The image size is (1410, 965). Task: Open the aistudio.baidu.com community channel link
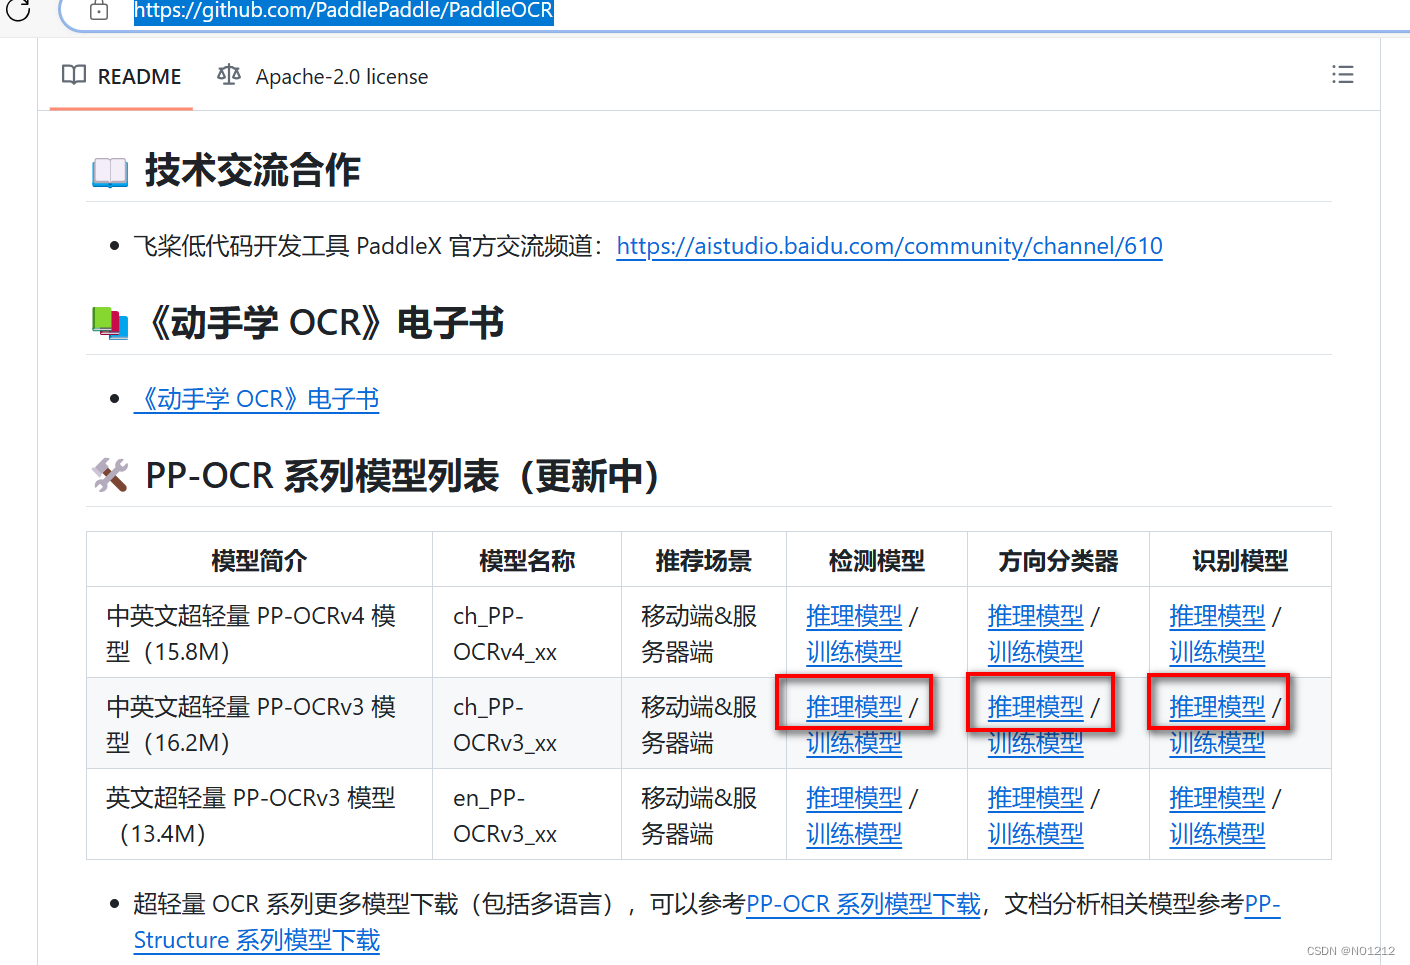889,246
